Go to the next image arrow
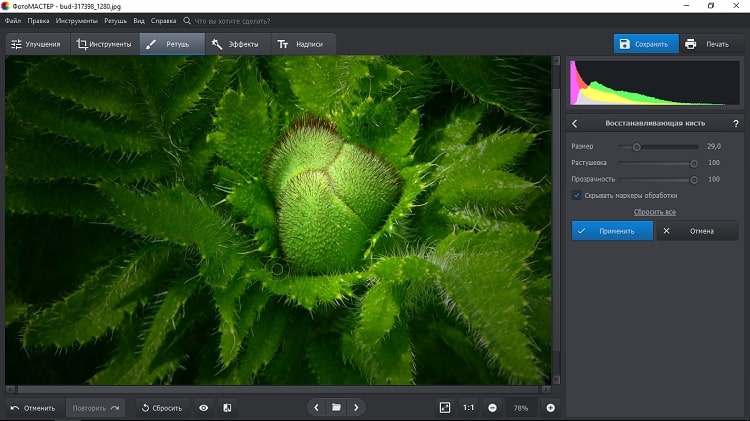Screen dimensions: 750x421 (356, 408)
